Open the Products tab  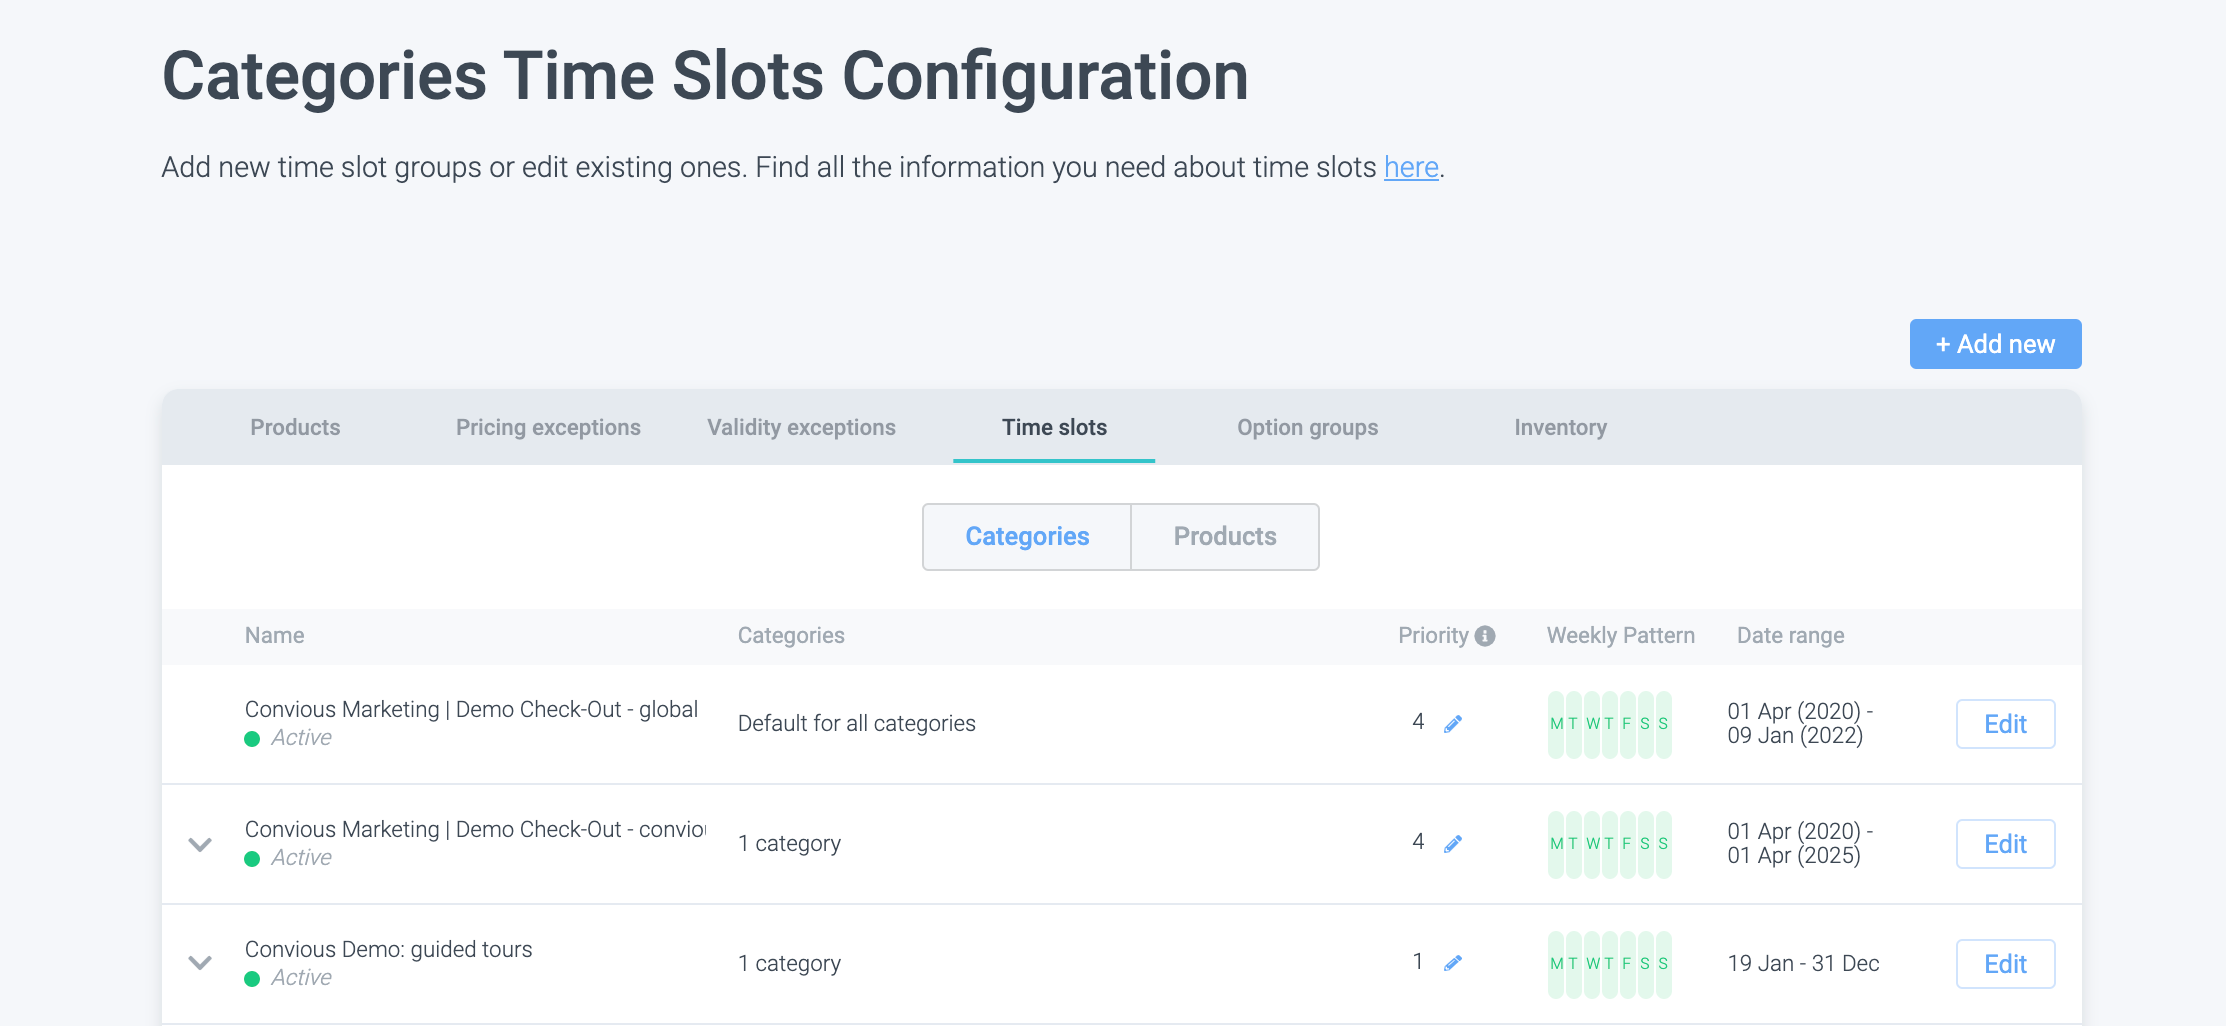295,428
